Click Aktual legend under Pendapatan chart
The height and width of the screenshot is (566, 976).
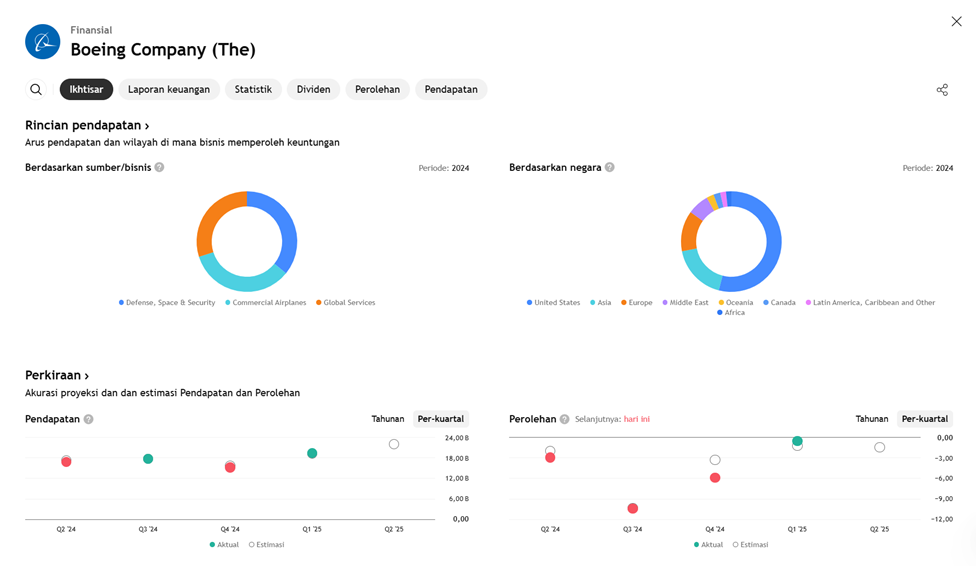coord(224,545)
